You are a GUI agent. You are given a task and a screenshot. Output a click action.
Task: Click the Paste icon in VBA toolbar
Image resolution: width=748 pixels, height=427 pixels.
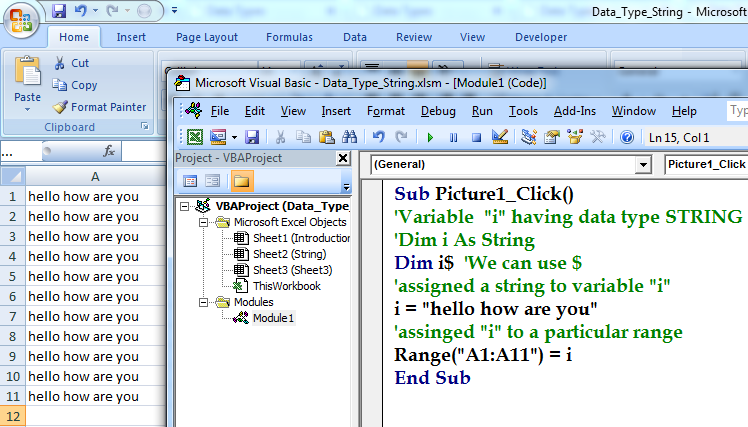coord(326,137)
